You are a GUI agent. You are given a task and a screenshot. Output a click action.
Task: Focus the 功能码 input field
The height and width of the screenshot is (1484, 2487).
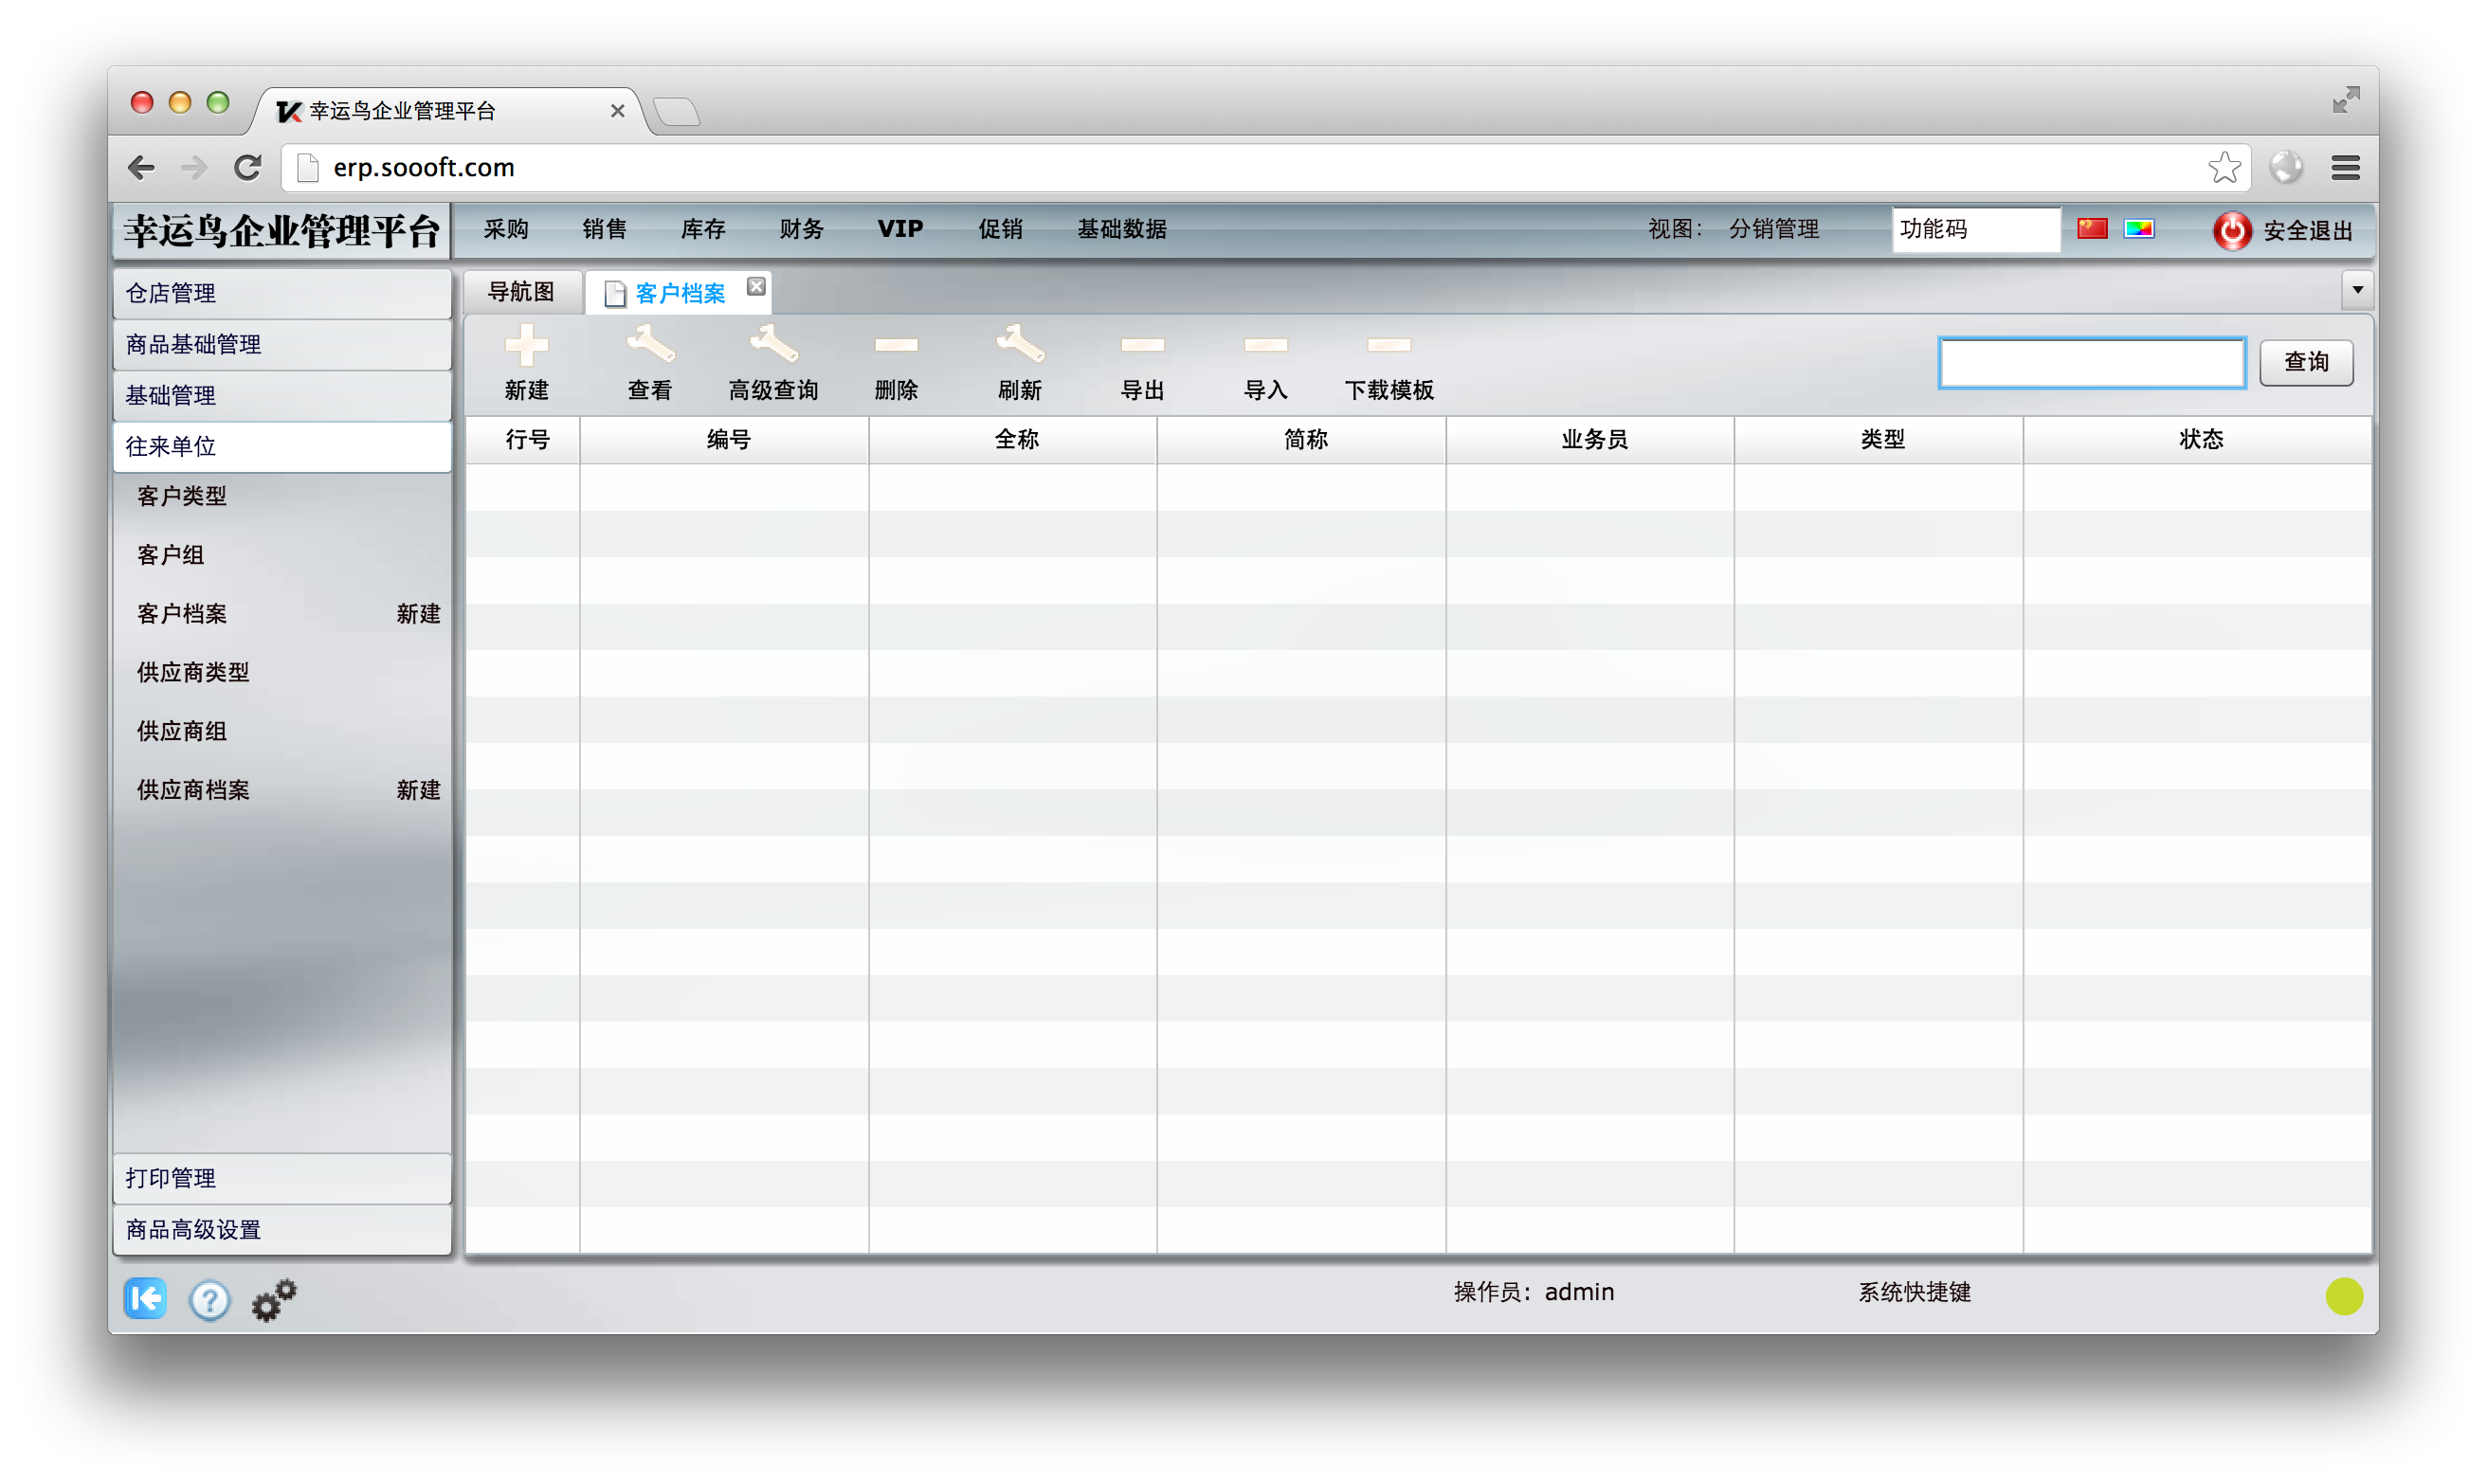1975,229
